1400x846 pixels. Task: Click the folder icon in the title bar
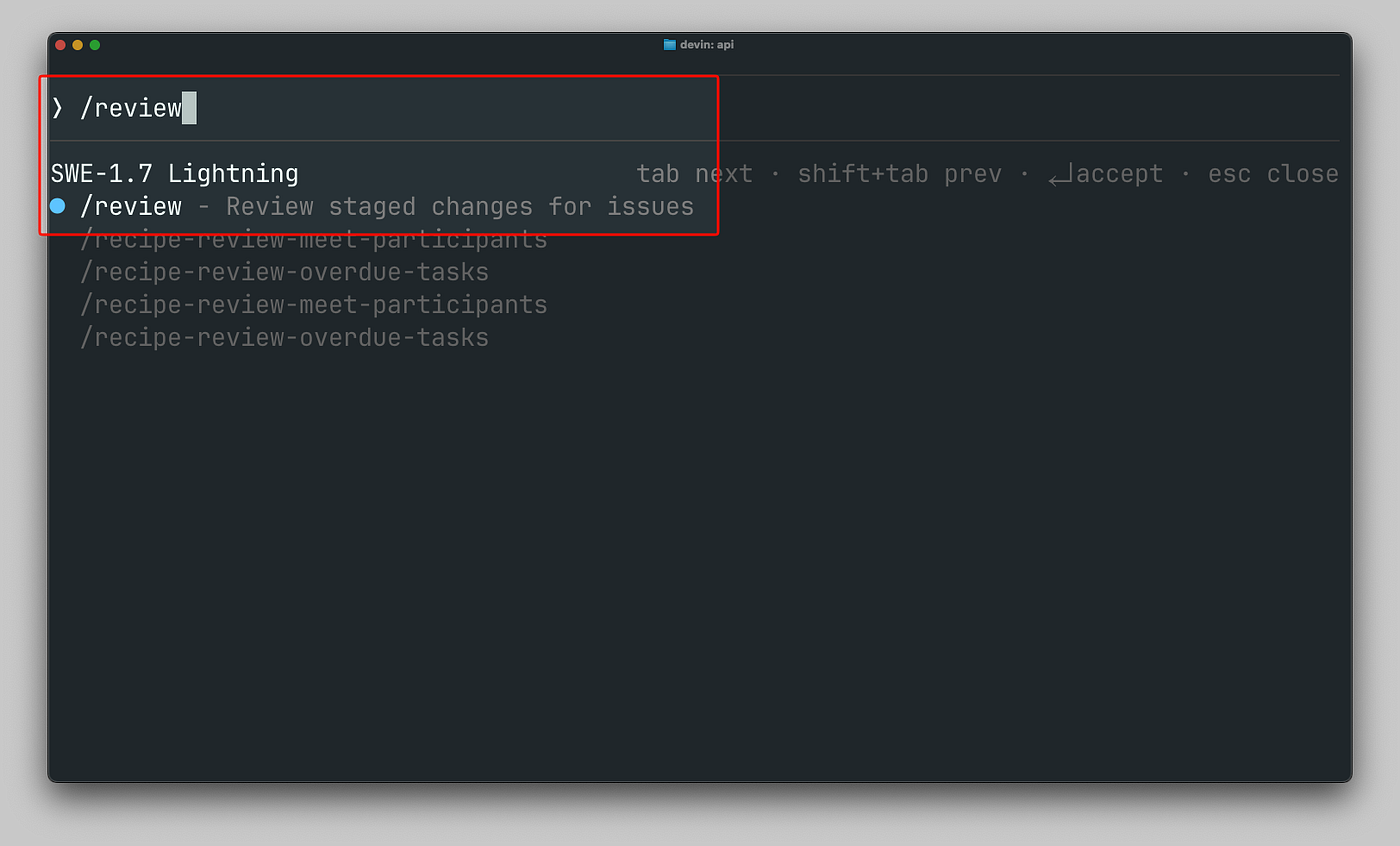[x=670, y=45]
